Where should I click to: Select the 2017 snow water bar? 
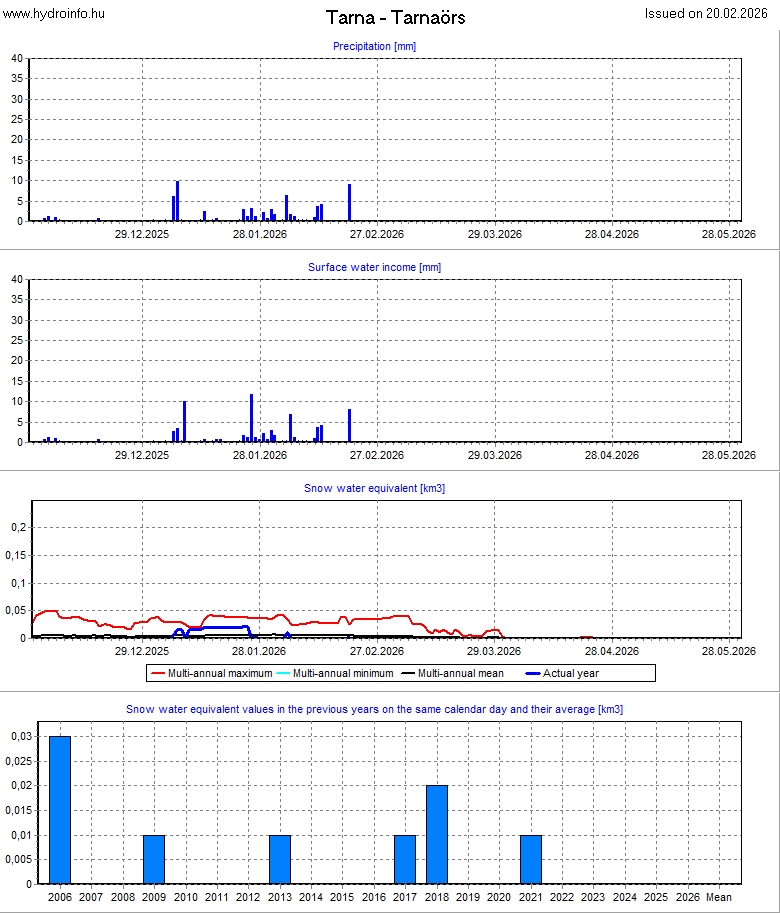[405, 859]
